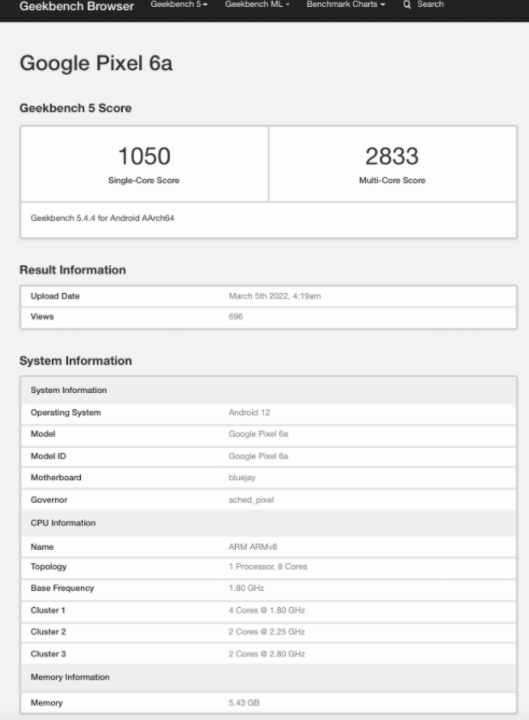Select the 5.43 GB memory value
The width and height of the screenshot is (529, 720).
pos(244,703)
